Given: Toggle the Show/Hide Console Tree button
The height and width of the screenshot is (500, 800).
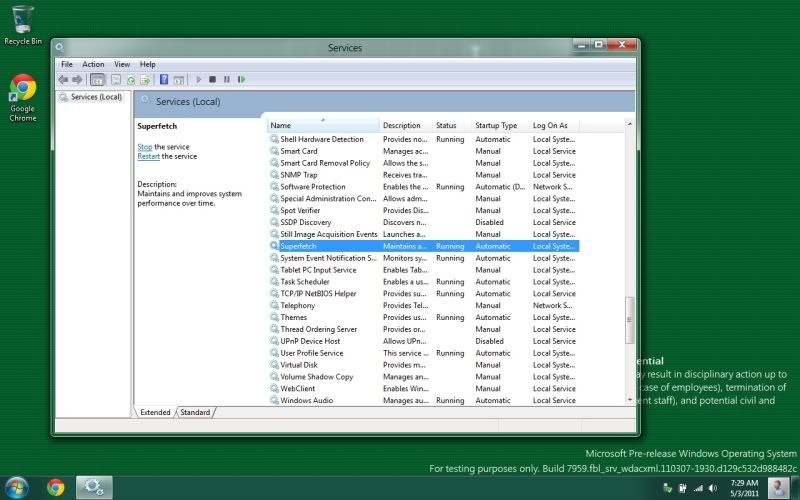Looking at the screenshot, I should tap(97, 80).
